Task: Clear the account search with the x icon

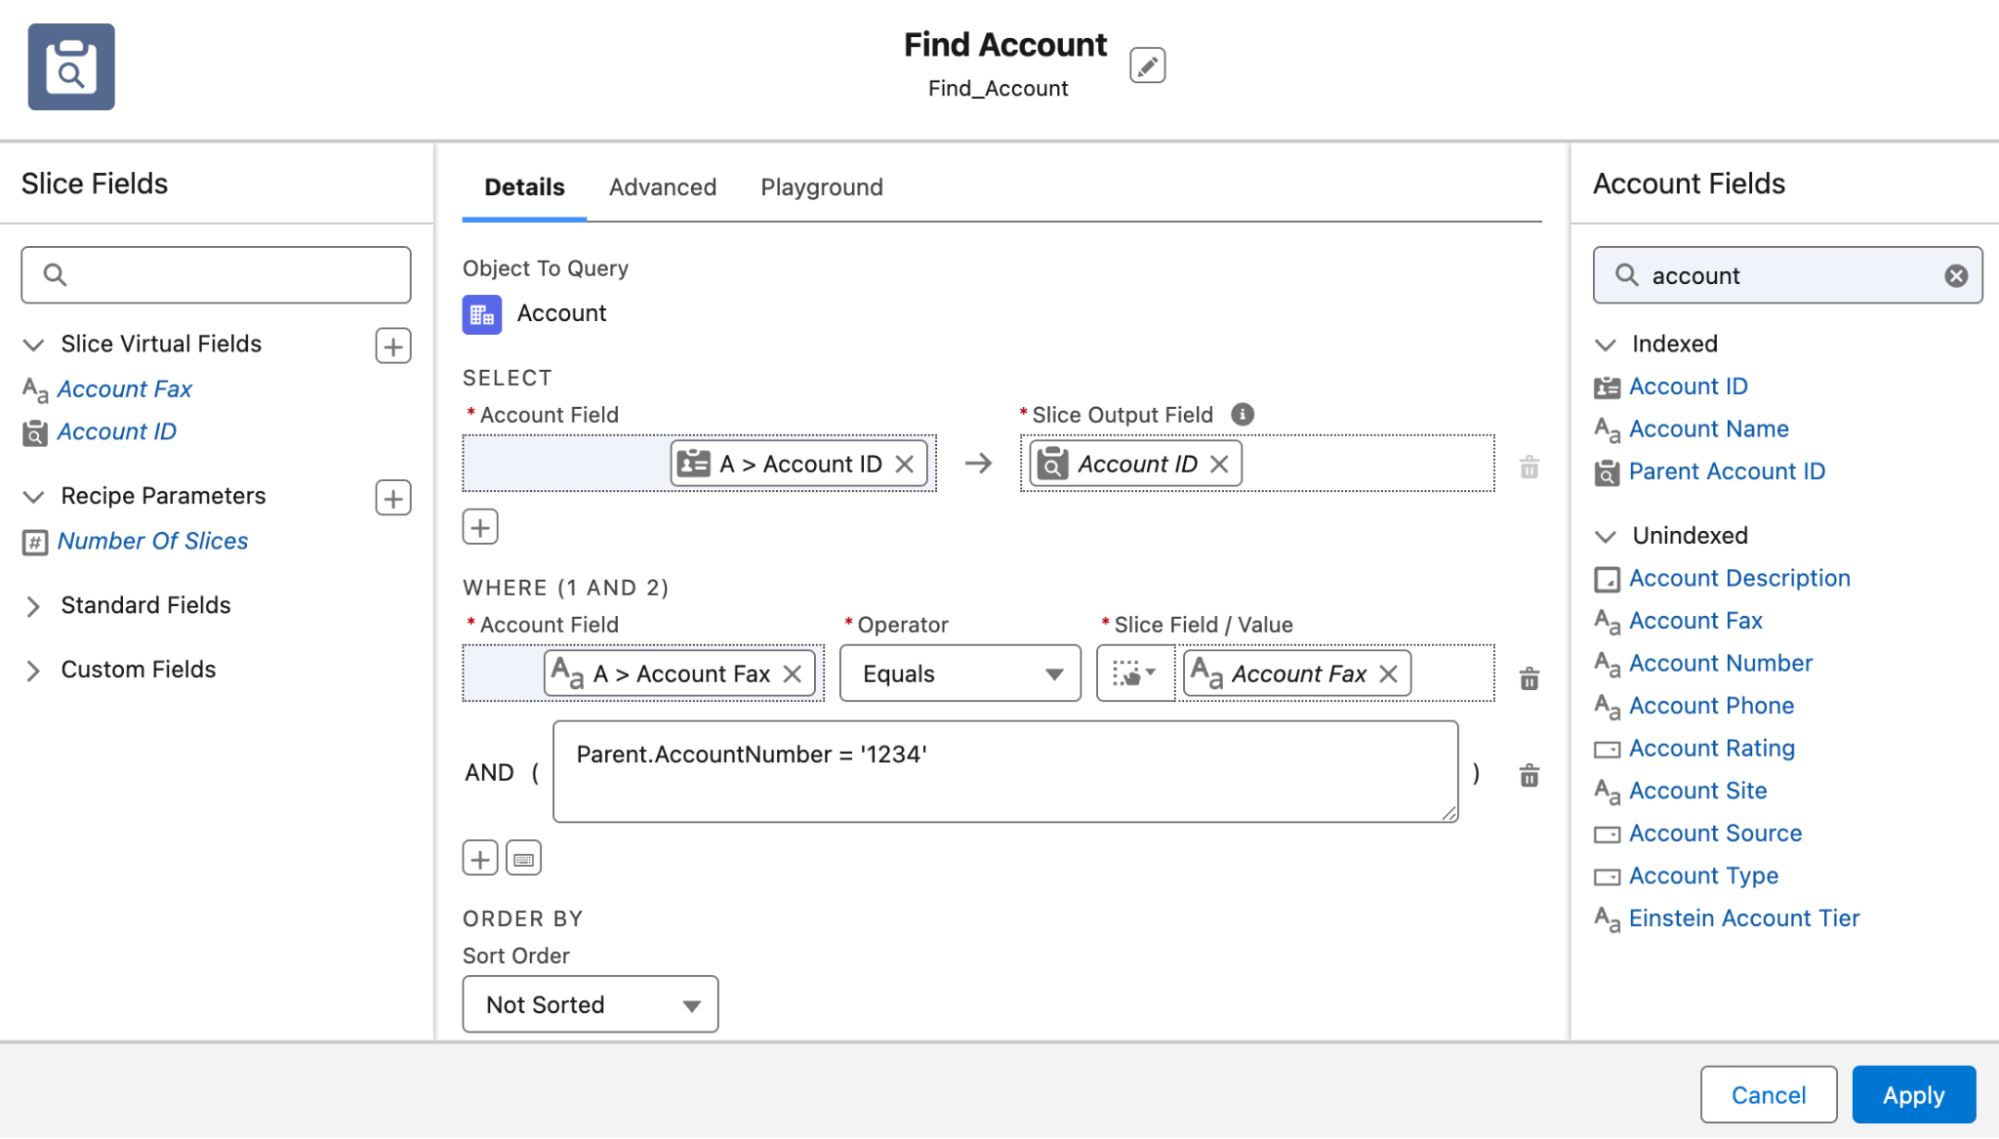Action: point(1956,275)
